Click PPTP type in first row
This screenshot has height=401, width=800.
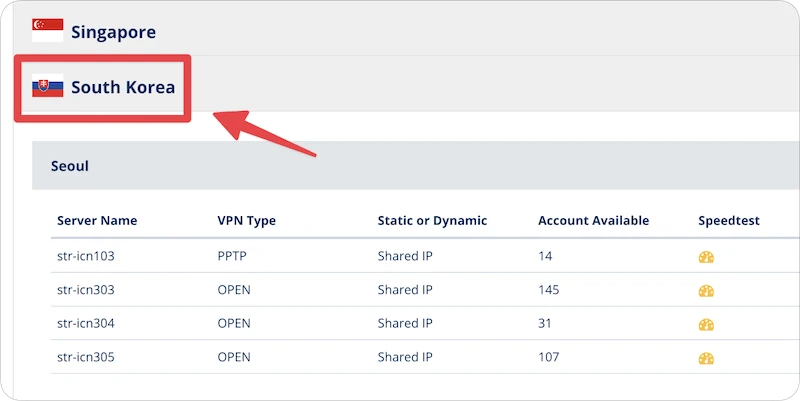(232, 256)
